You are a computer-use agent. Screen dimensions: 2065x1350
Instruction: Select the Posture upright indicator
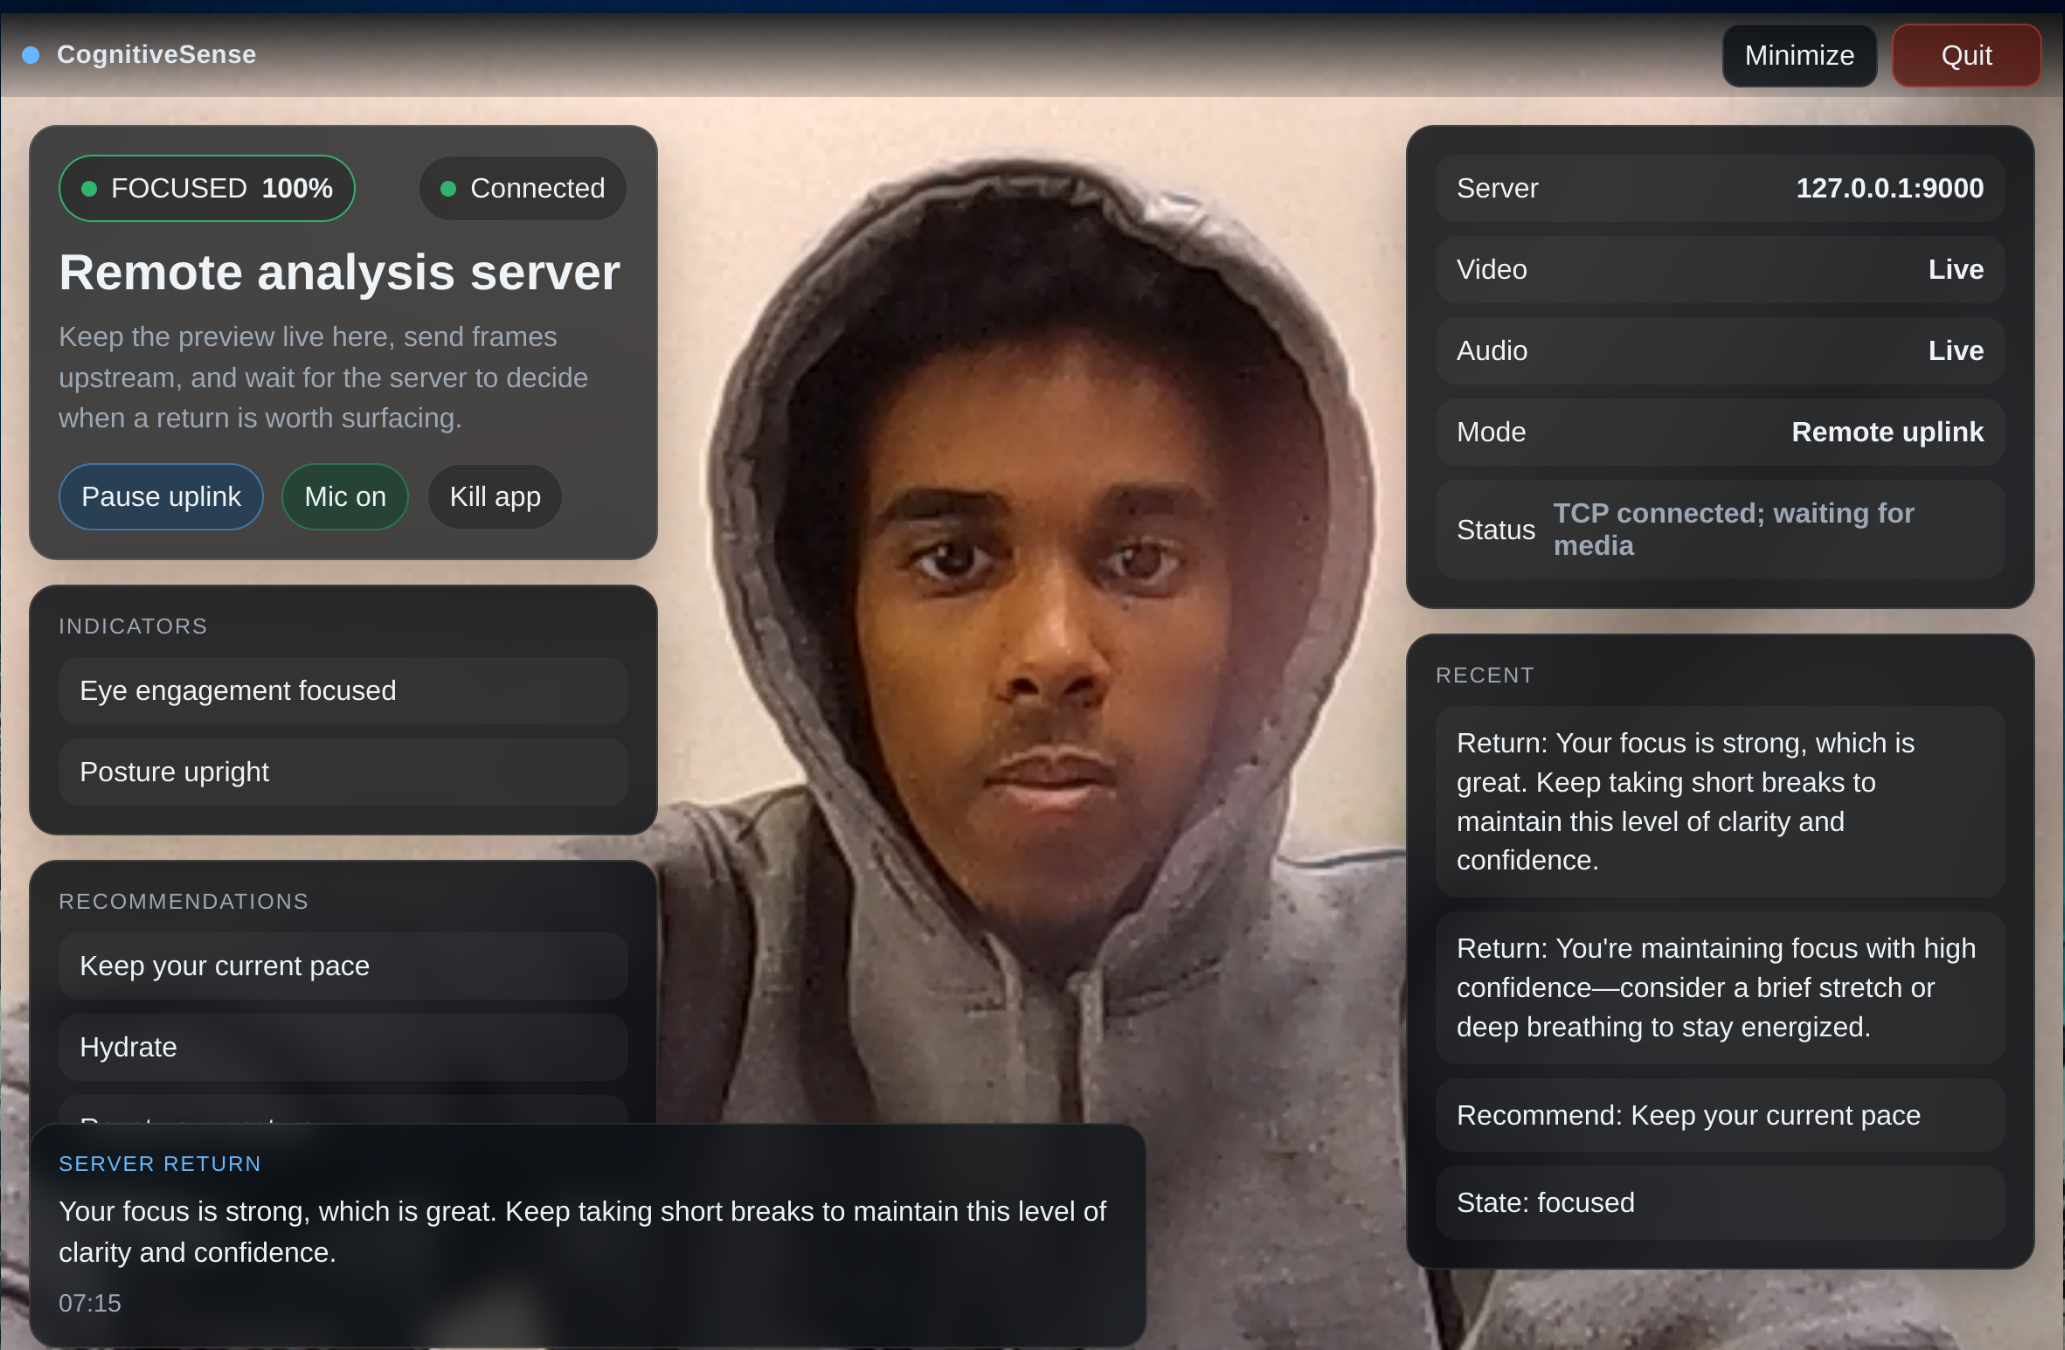[x=343, y=772]
